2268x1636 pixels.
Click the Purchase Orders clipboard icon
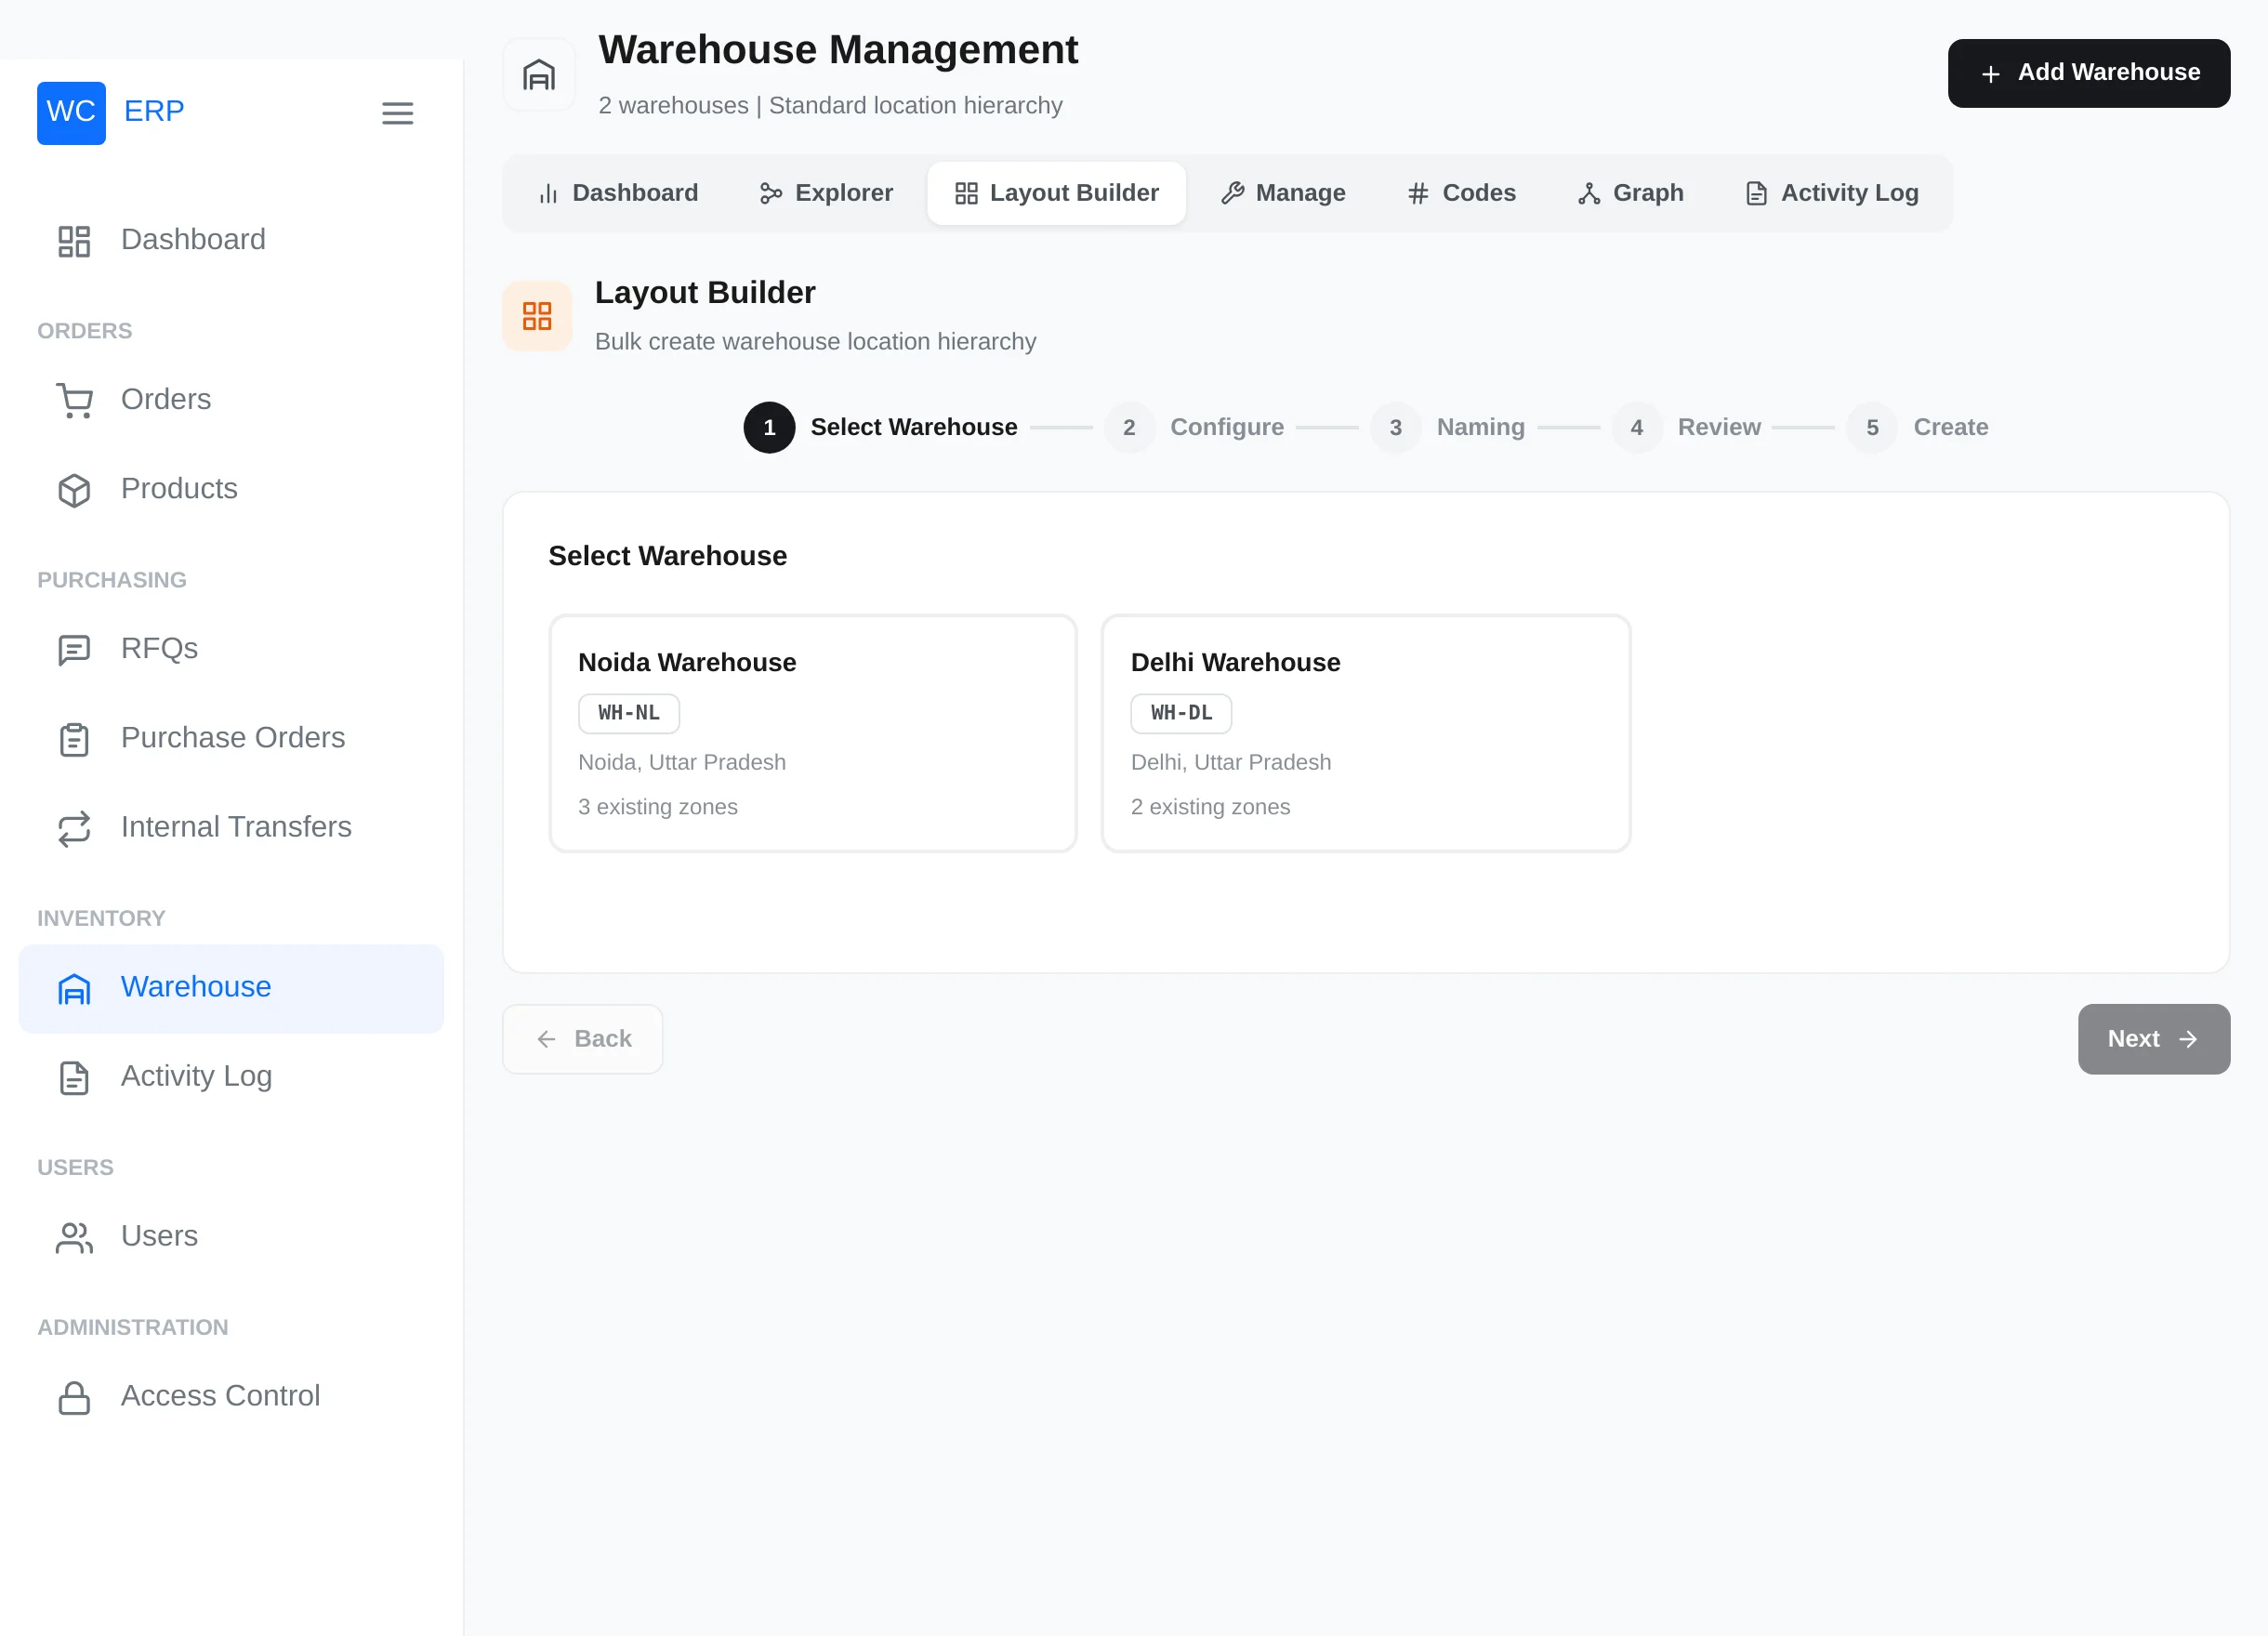[x=74, y=738]
